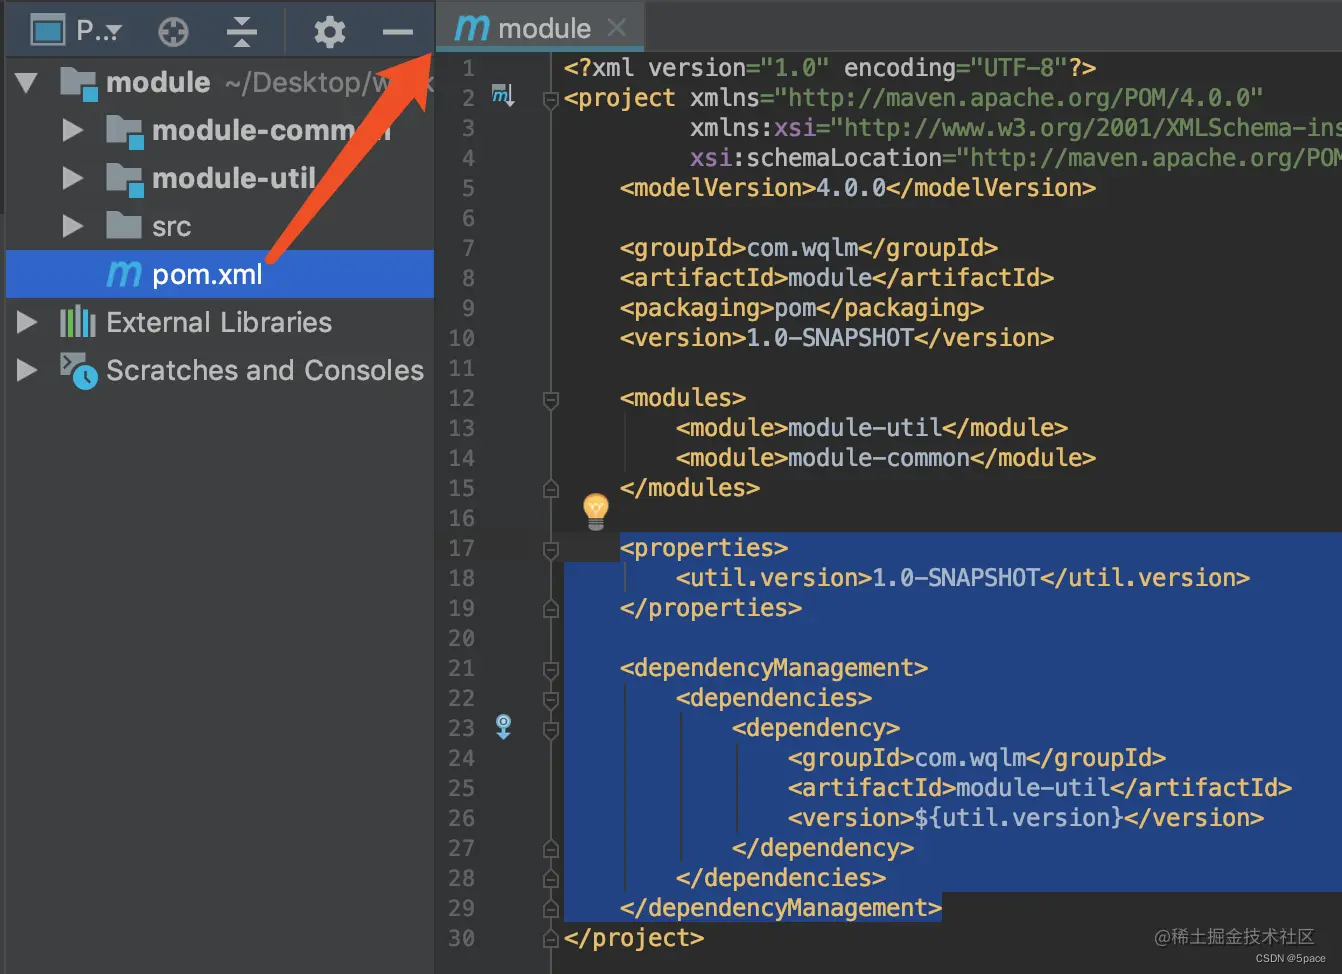Click the module-util folder icon
This screenshot has width=1342, height=974.
pyautogui.click(x=125, y=179)
